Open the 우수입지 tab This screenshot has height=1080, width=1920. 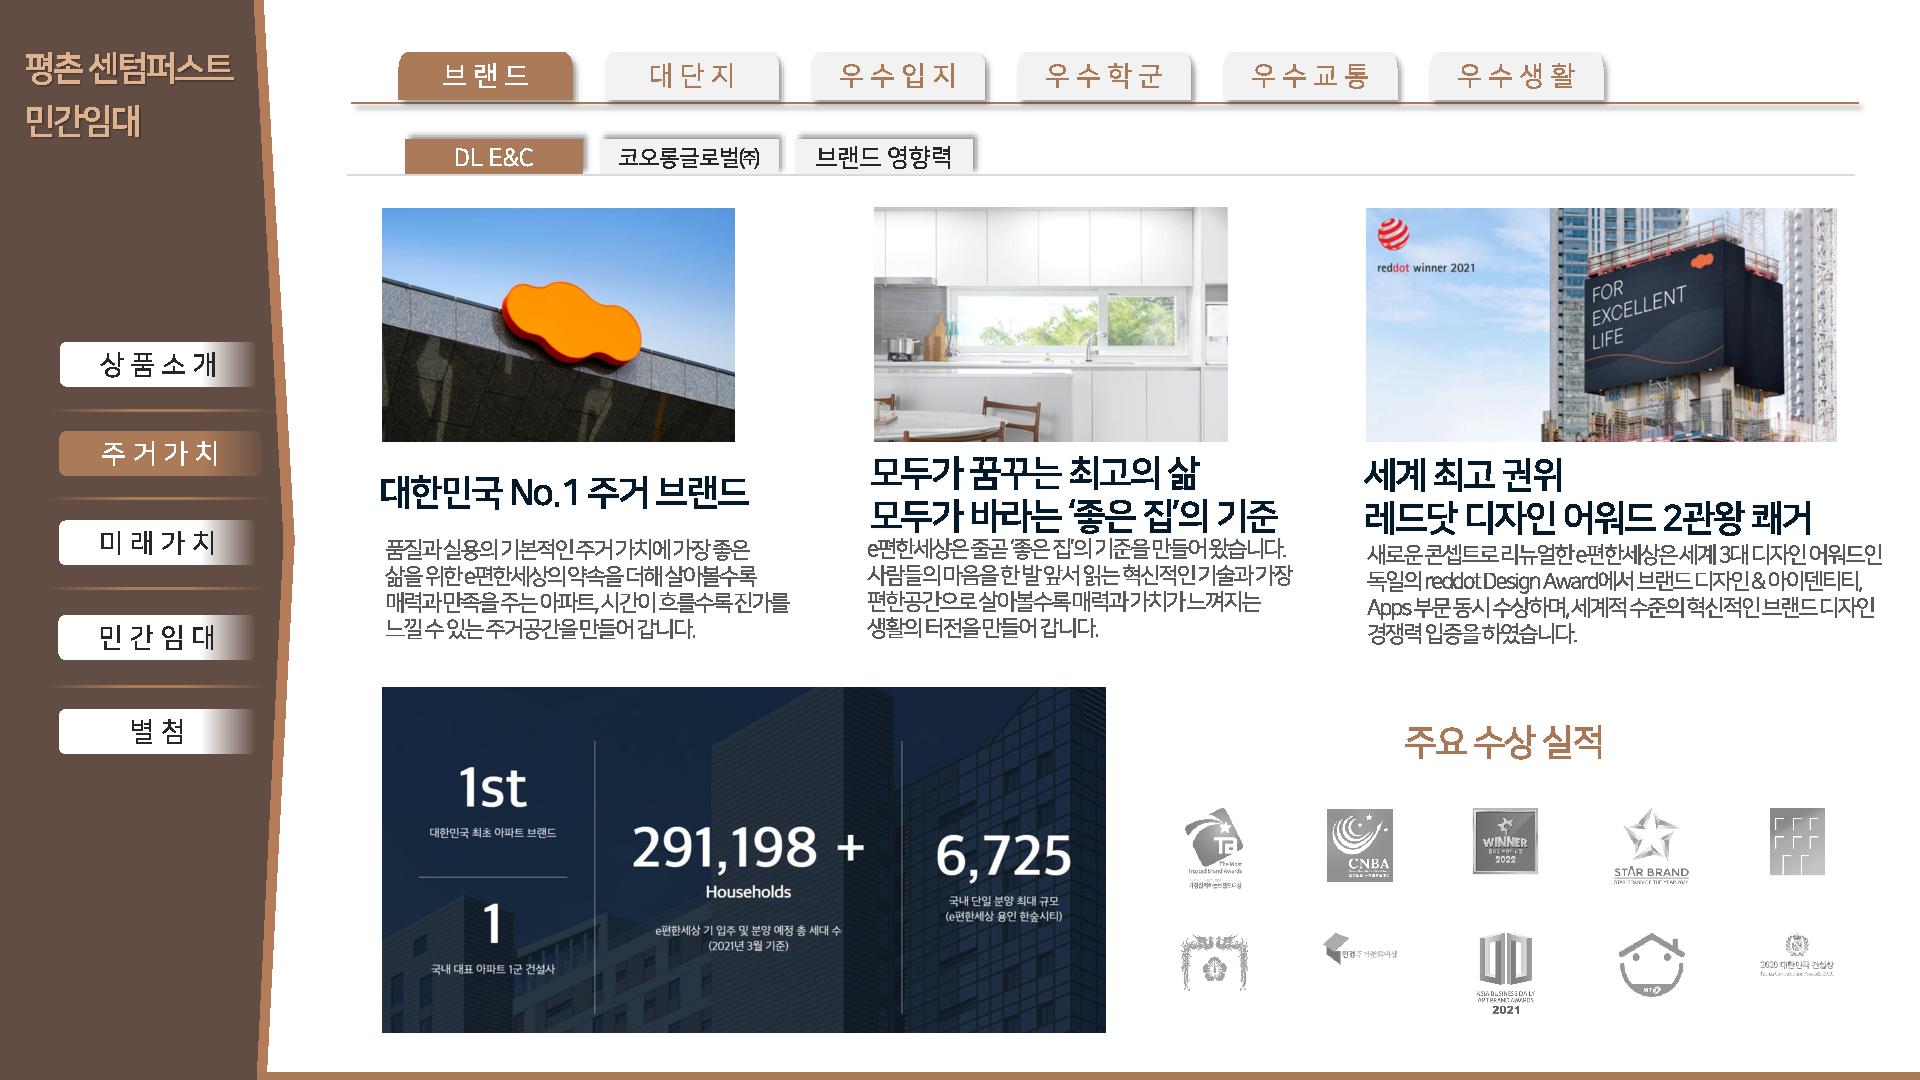point(898,76)
